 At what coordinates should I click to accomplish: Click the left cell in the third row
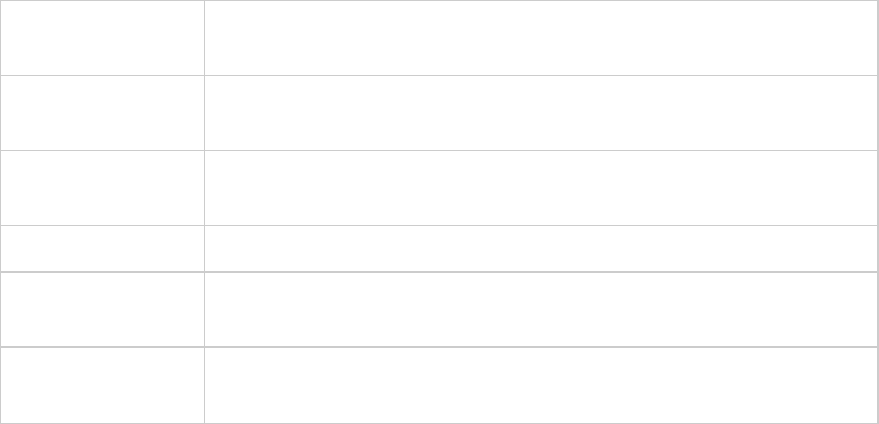click(102, 188)
